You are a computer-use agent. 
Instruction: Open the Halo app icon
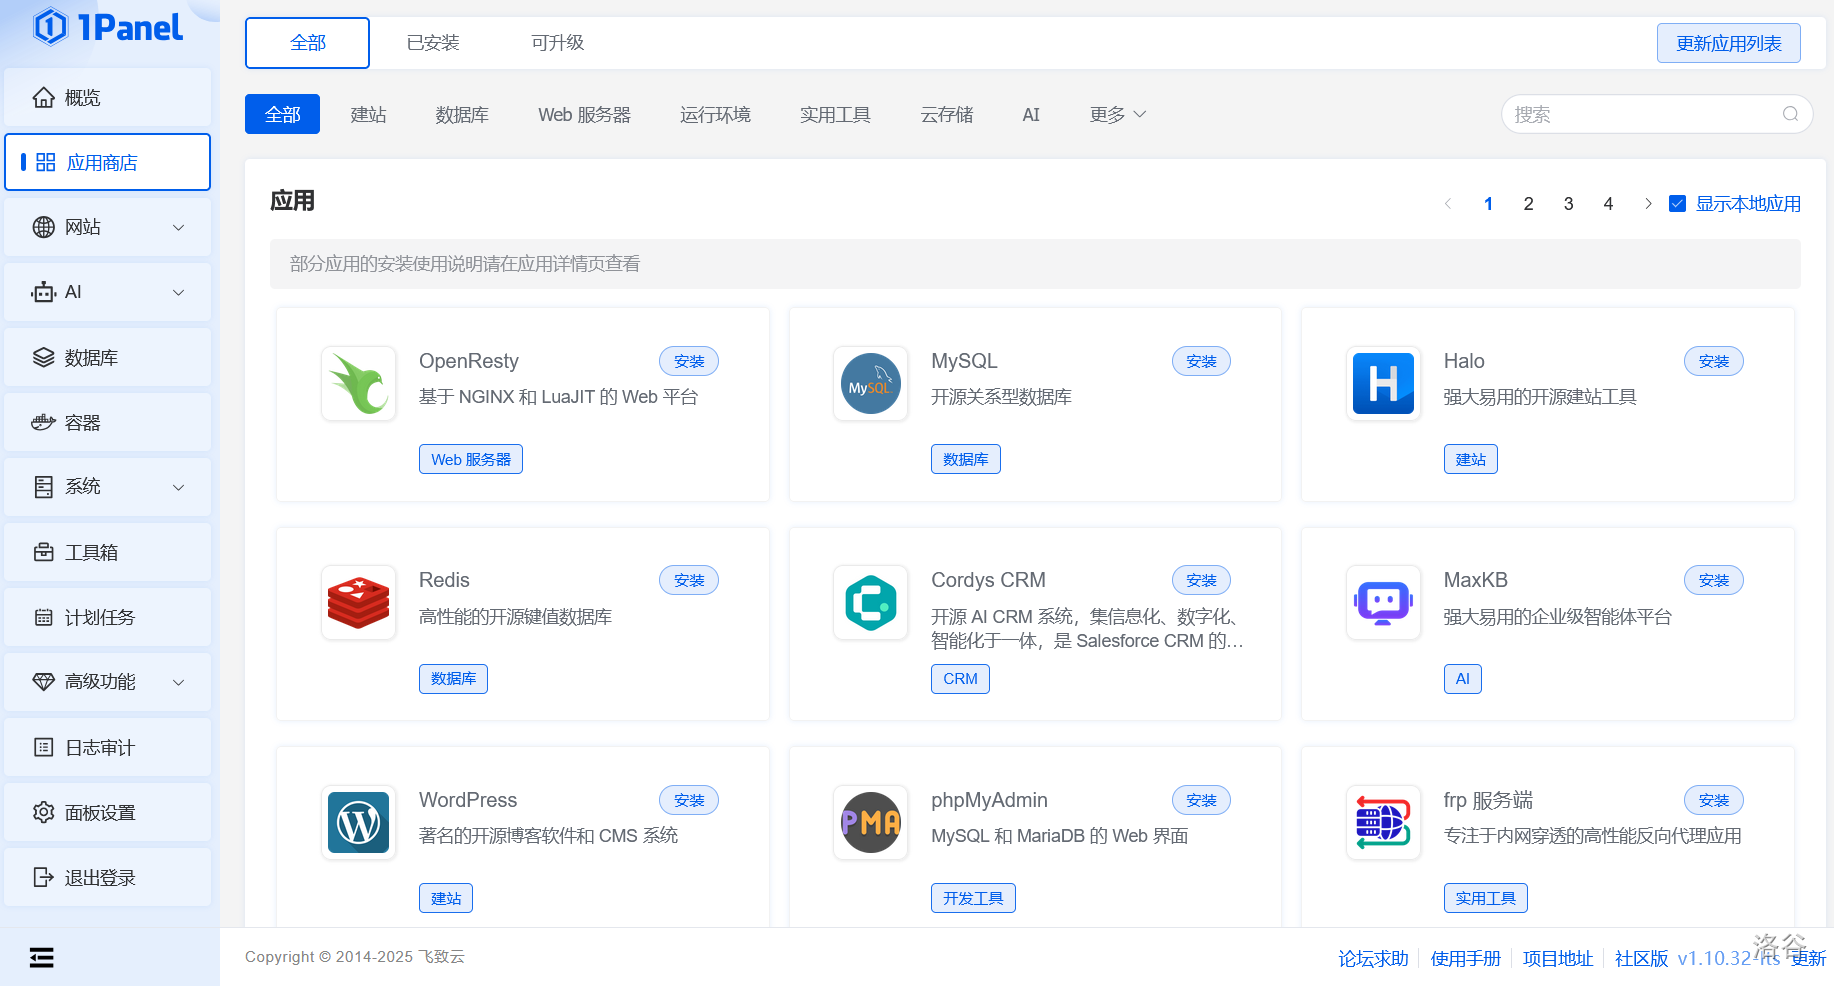(1383, 384)
